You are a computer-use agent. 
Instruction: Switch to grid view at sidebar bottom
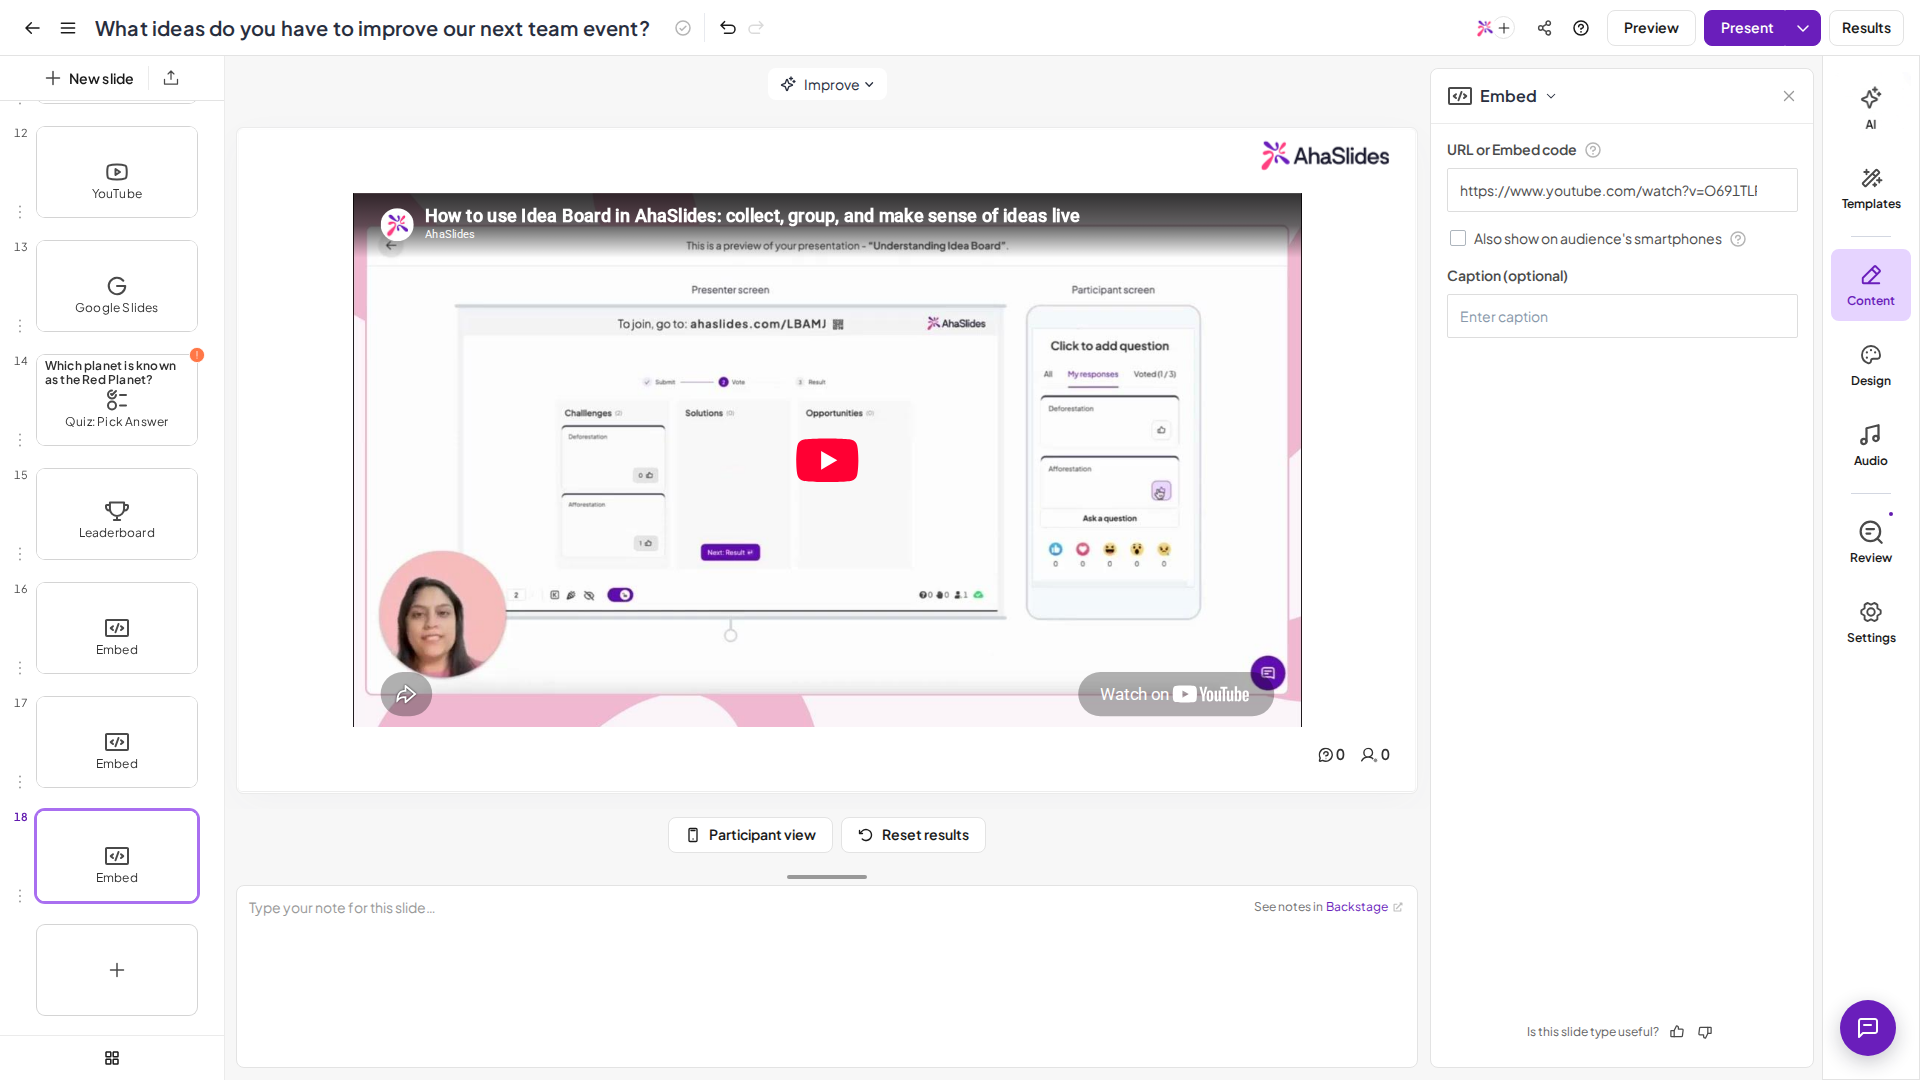point(112,1058)
